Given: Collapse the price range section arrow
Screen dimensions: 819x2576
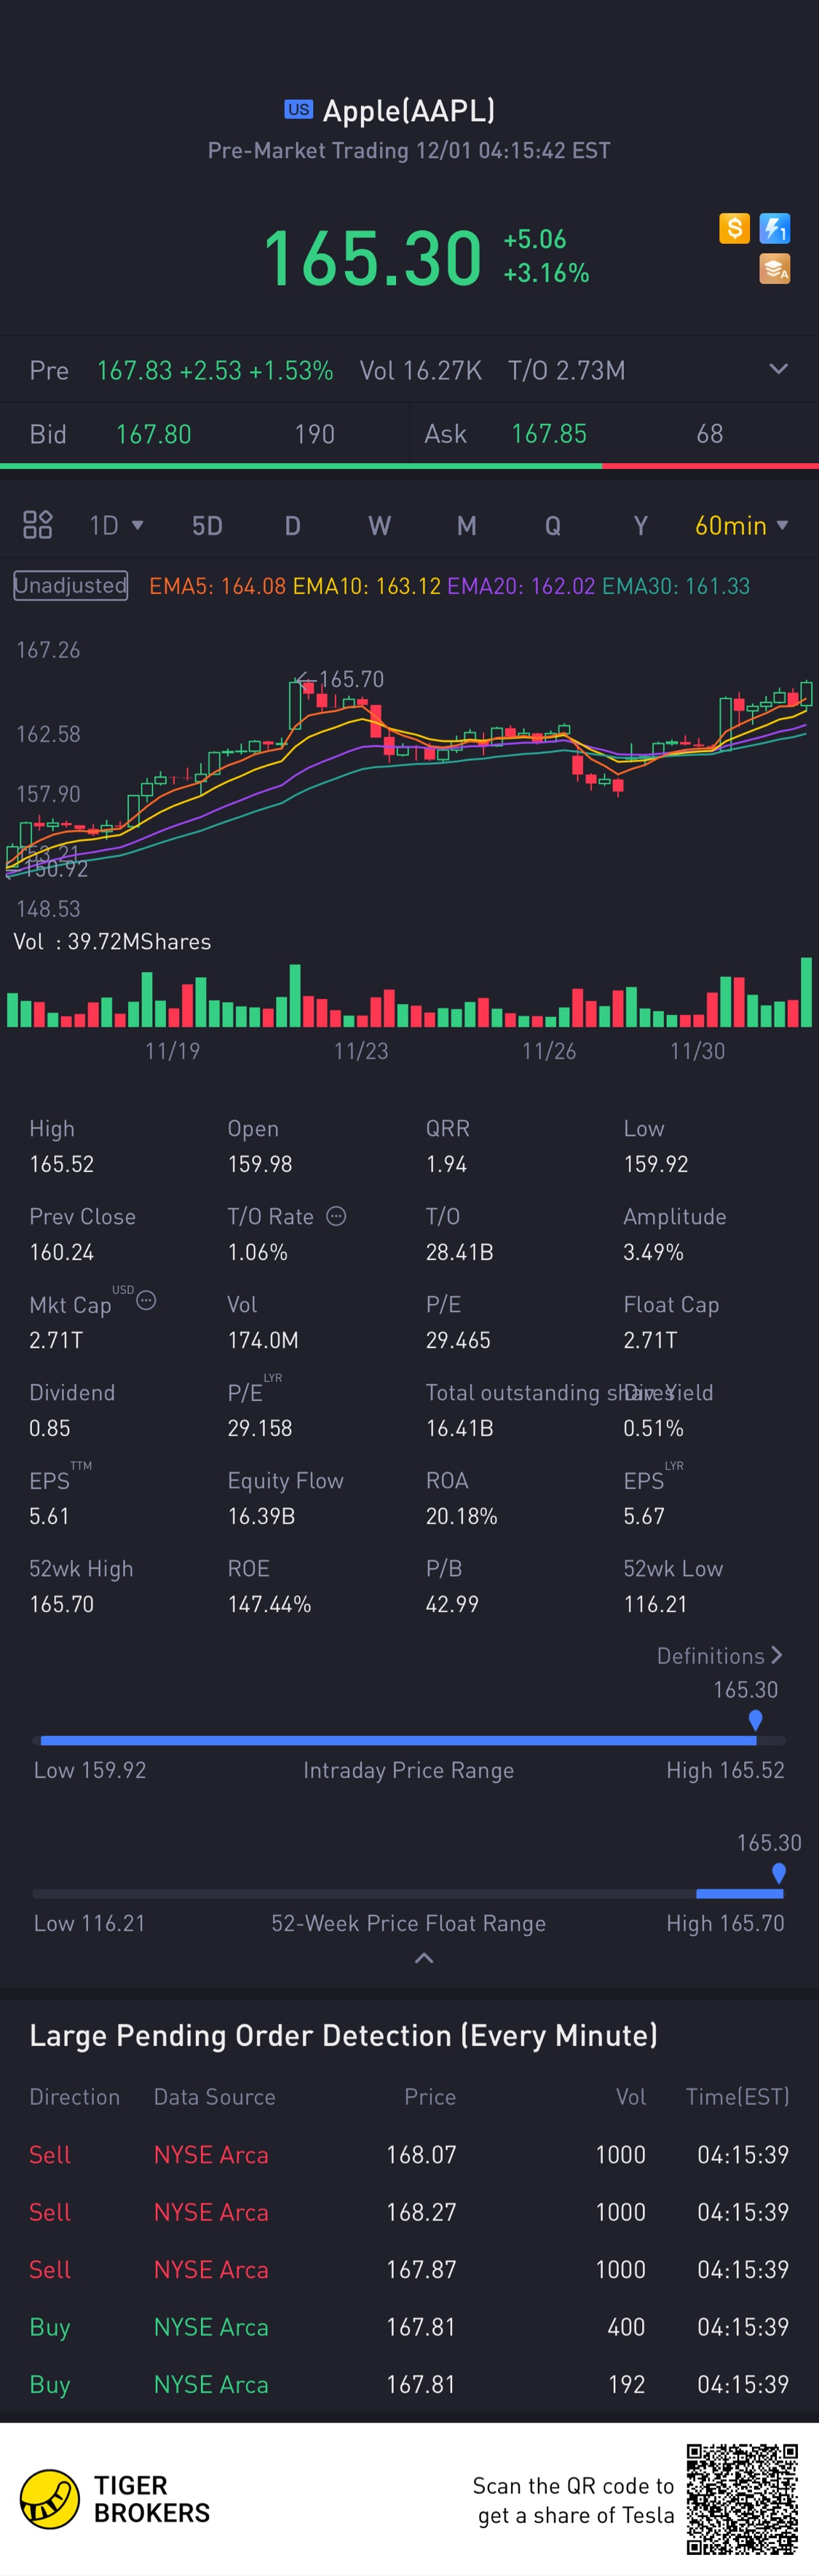Looking at the screenshot, I should point(424,1958).
